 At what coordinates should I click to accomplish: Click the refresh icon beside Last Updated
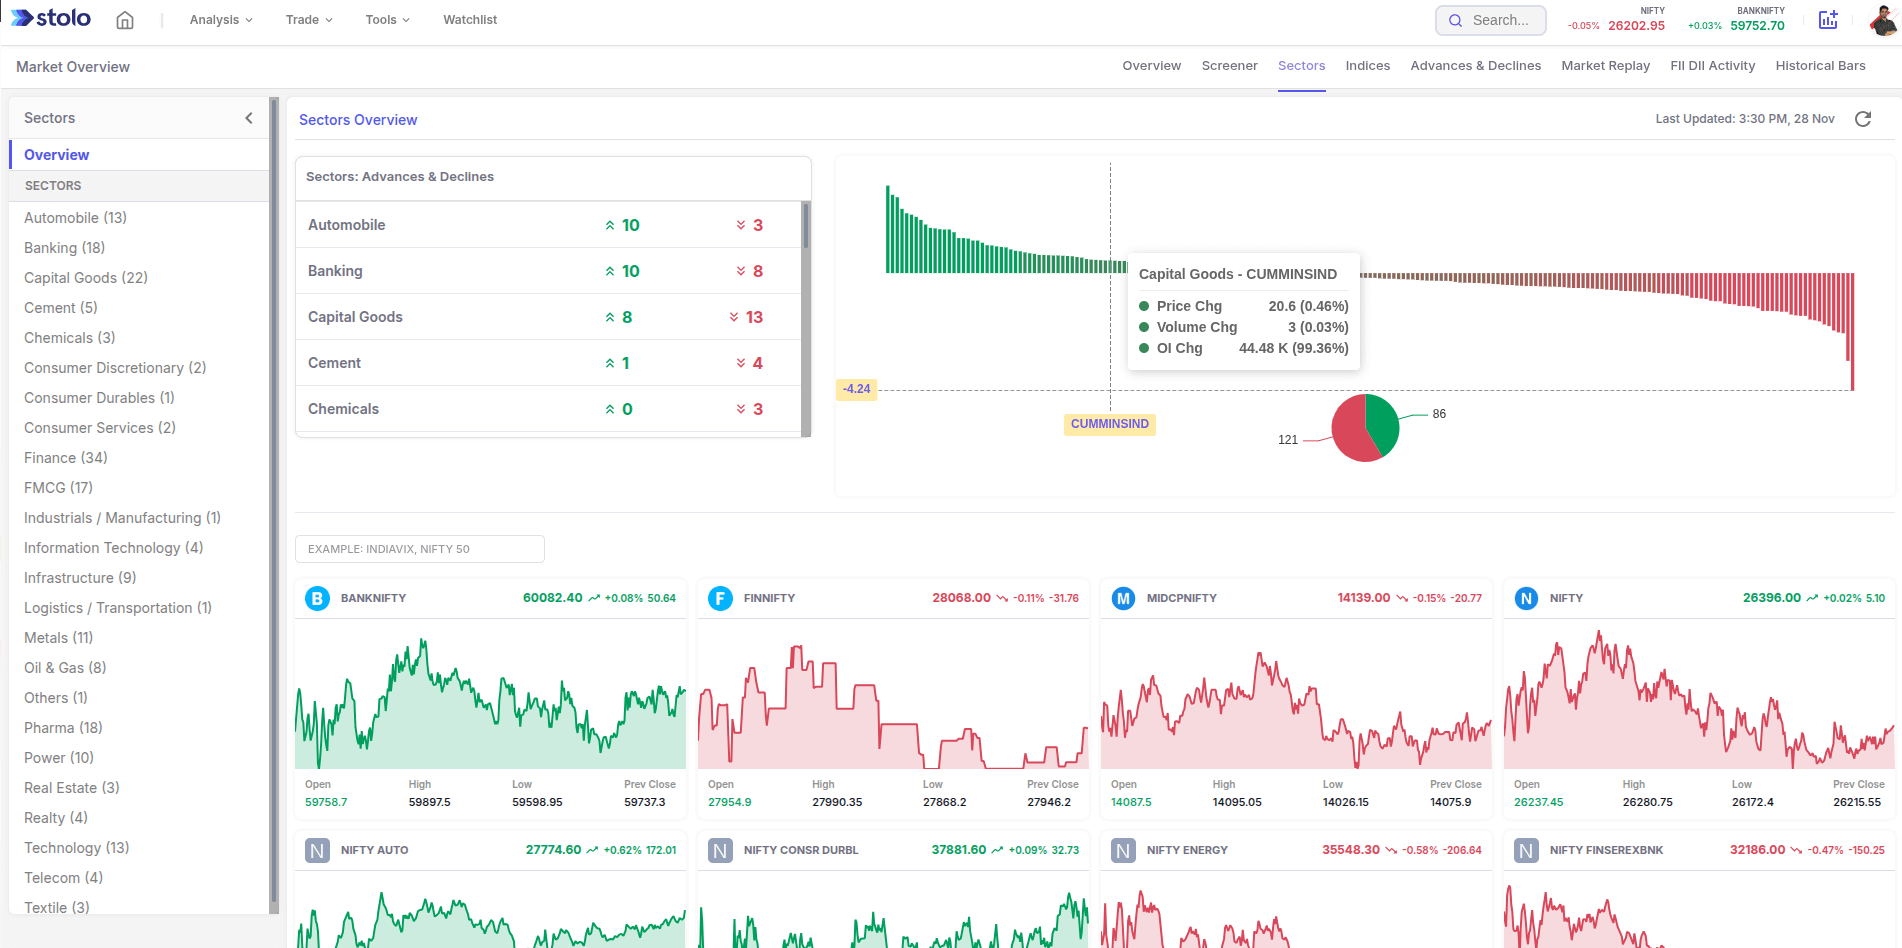coord(1863,119)
